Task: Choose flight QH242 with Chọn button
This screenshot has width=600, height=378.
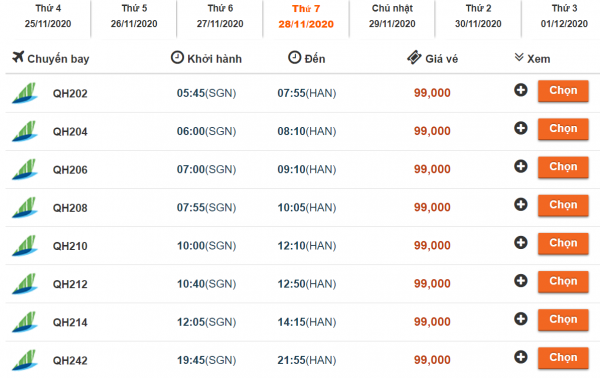Action: click(563, 358)
